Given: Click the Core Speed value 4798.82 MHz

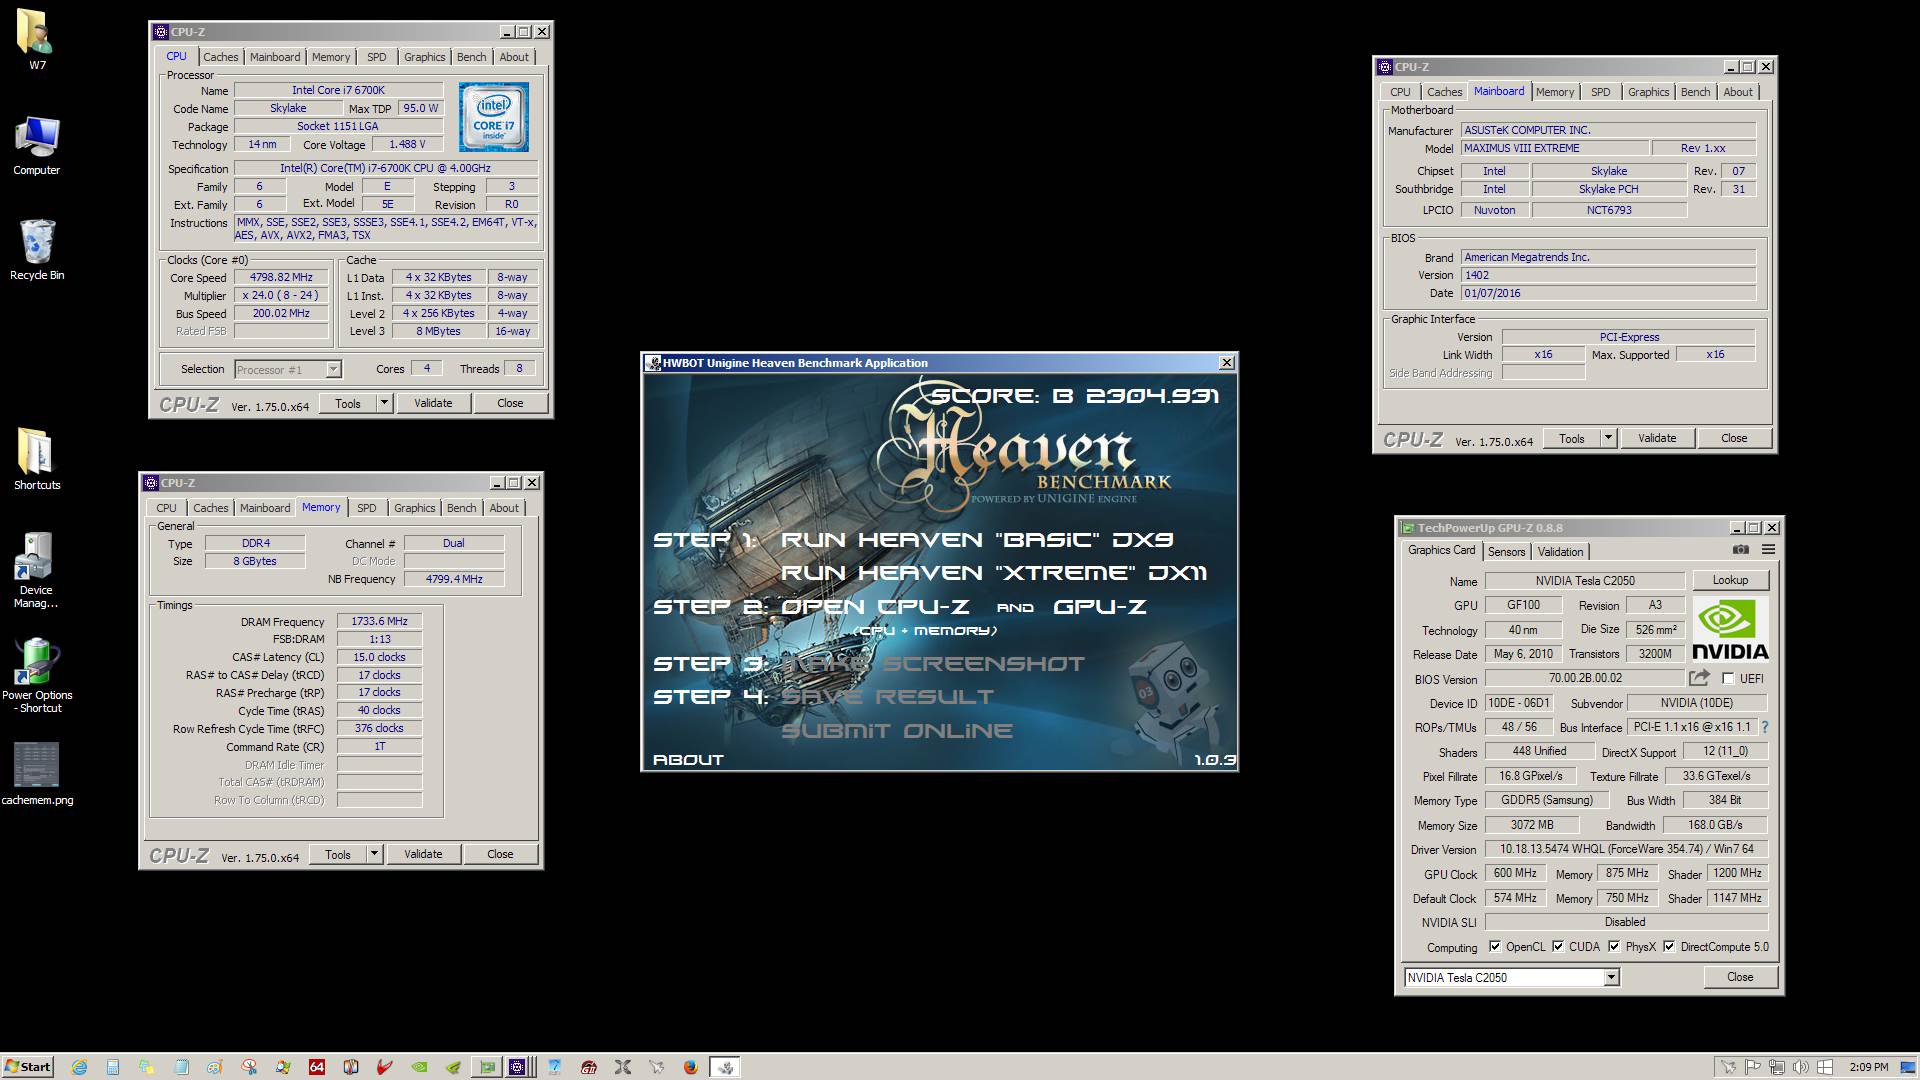Looking at the screenshot, I should coord(281,277).
